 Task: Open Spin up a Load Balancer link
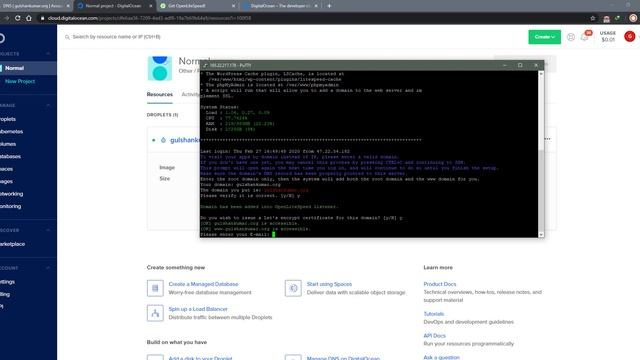[198, 309]
